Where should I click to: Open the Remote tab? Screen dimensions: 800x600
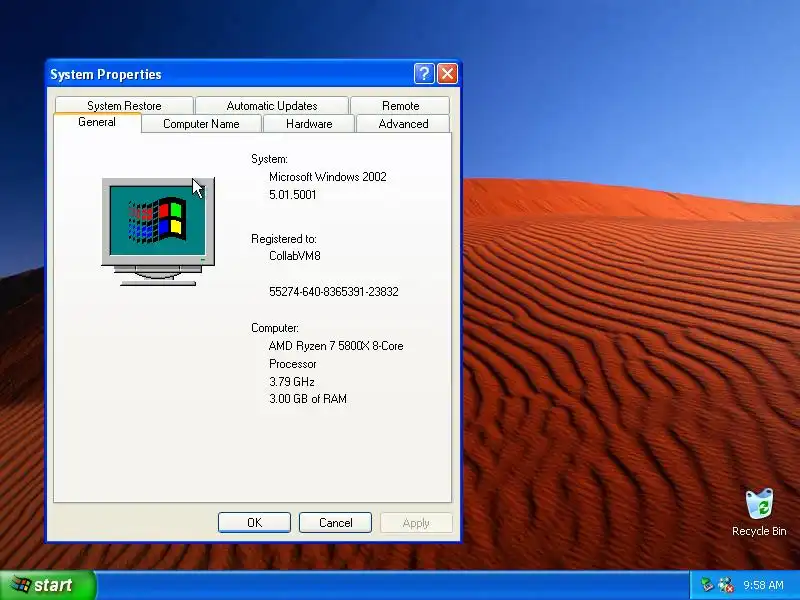(401, 106)
